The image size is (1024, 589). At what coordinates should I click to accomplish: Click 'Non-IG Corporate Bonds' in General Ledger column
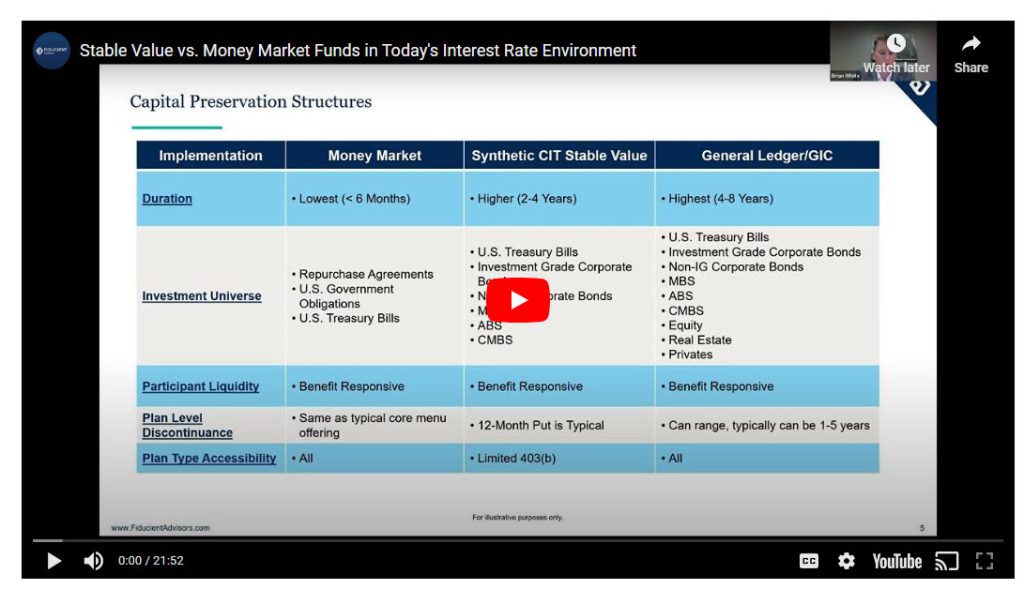click(736, 267)
